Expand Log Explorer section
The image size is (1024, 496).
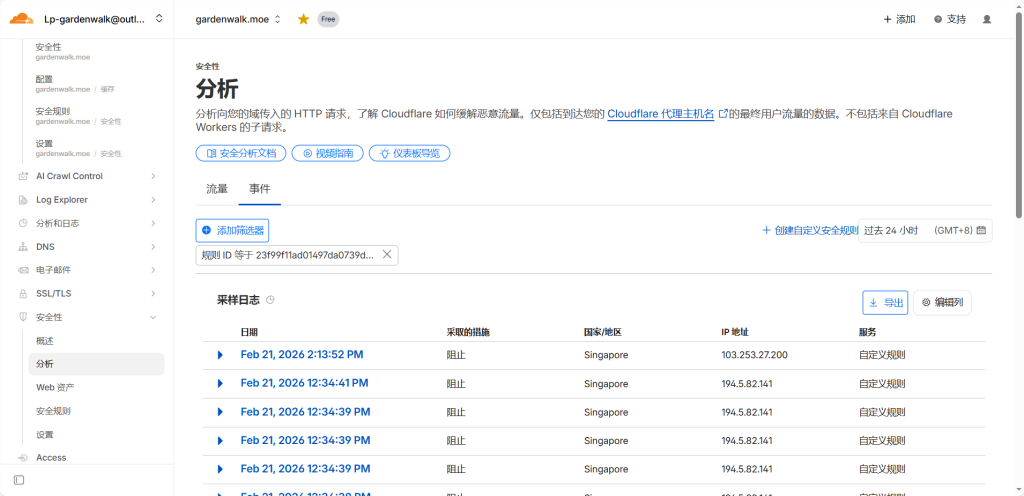pos(153,200)
